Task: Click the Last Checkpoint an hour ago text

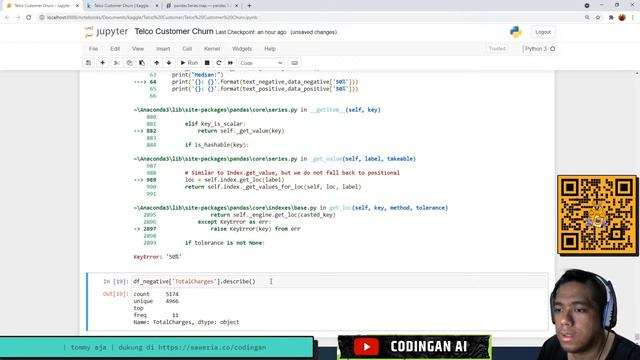Action: pos(251,32)
